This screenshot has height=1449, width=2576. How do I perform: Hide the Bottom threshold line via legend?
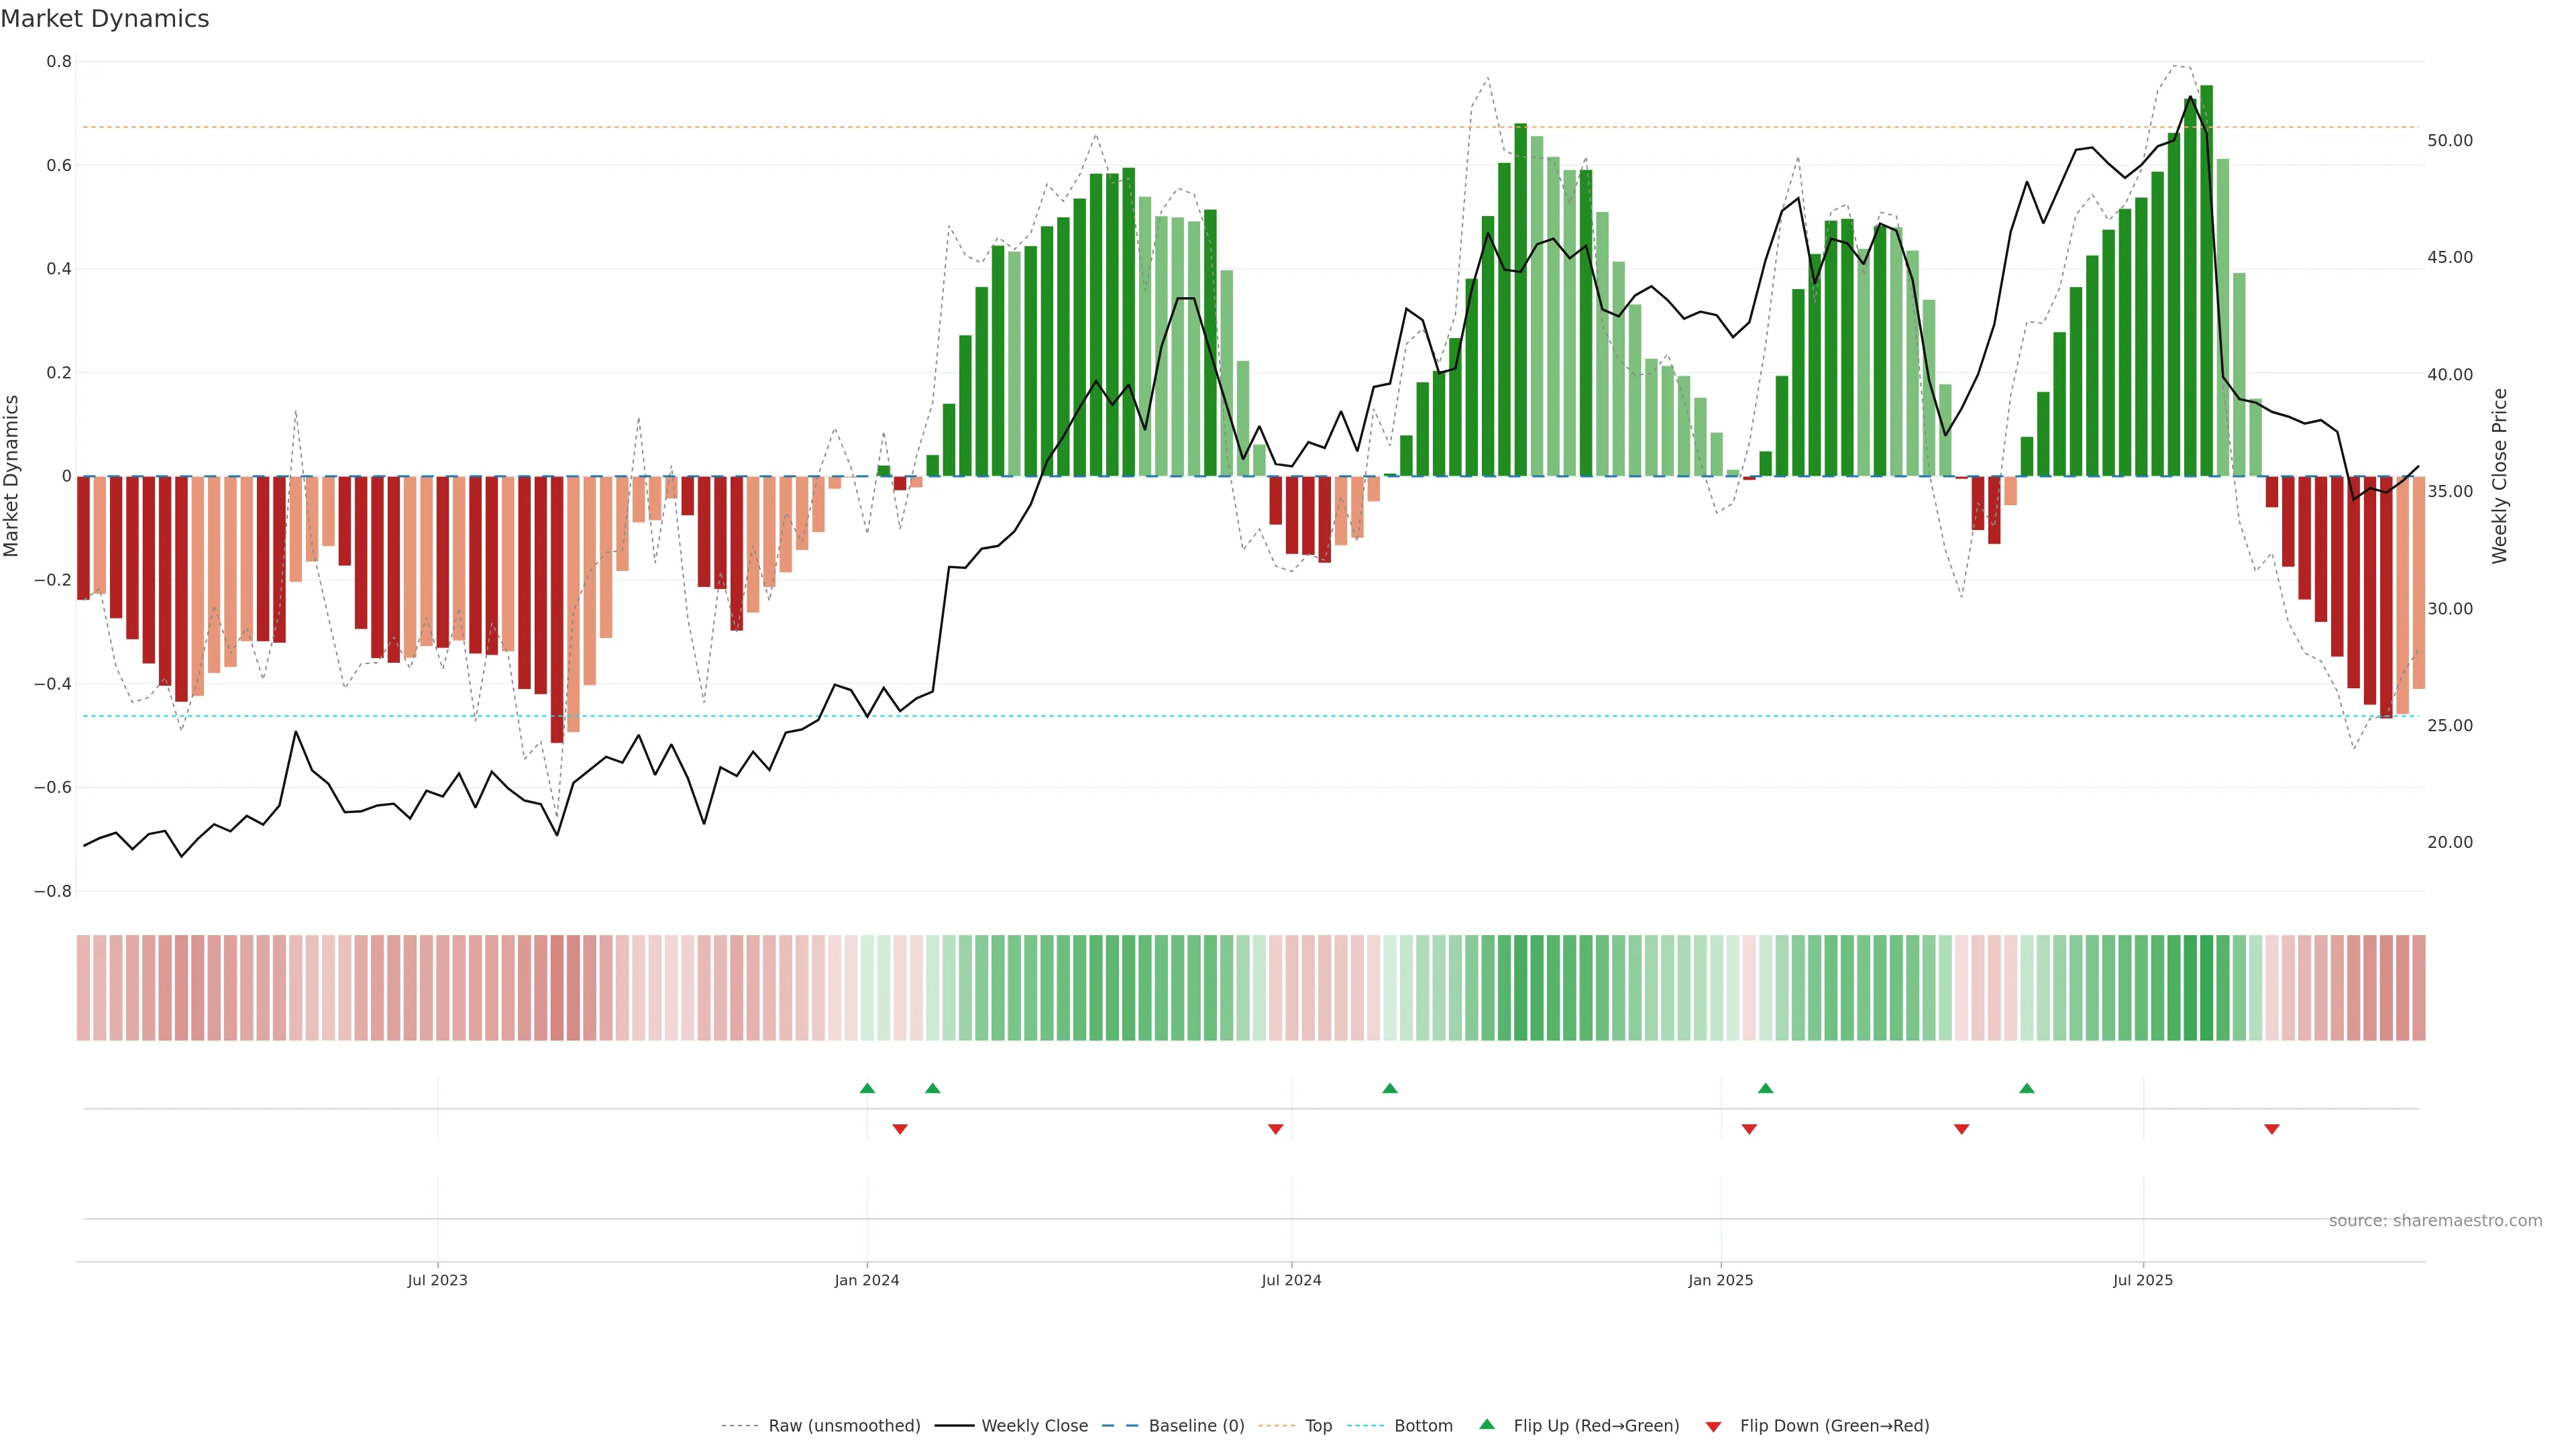click(1423, 1426)
